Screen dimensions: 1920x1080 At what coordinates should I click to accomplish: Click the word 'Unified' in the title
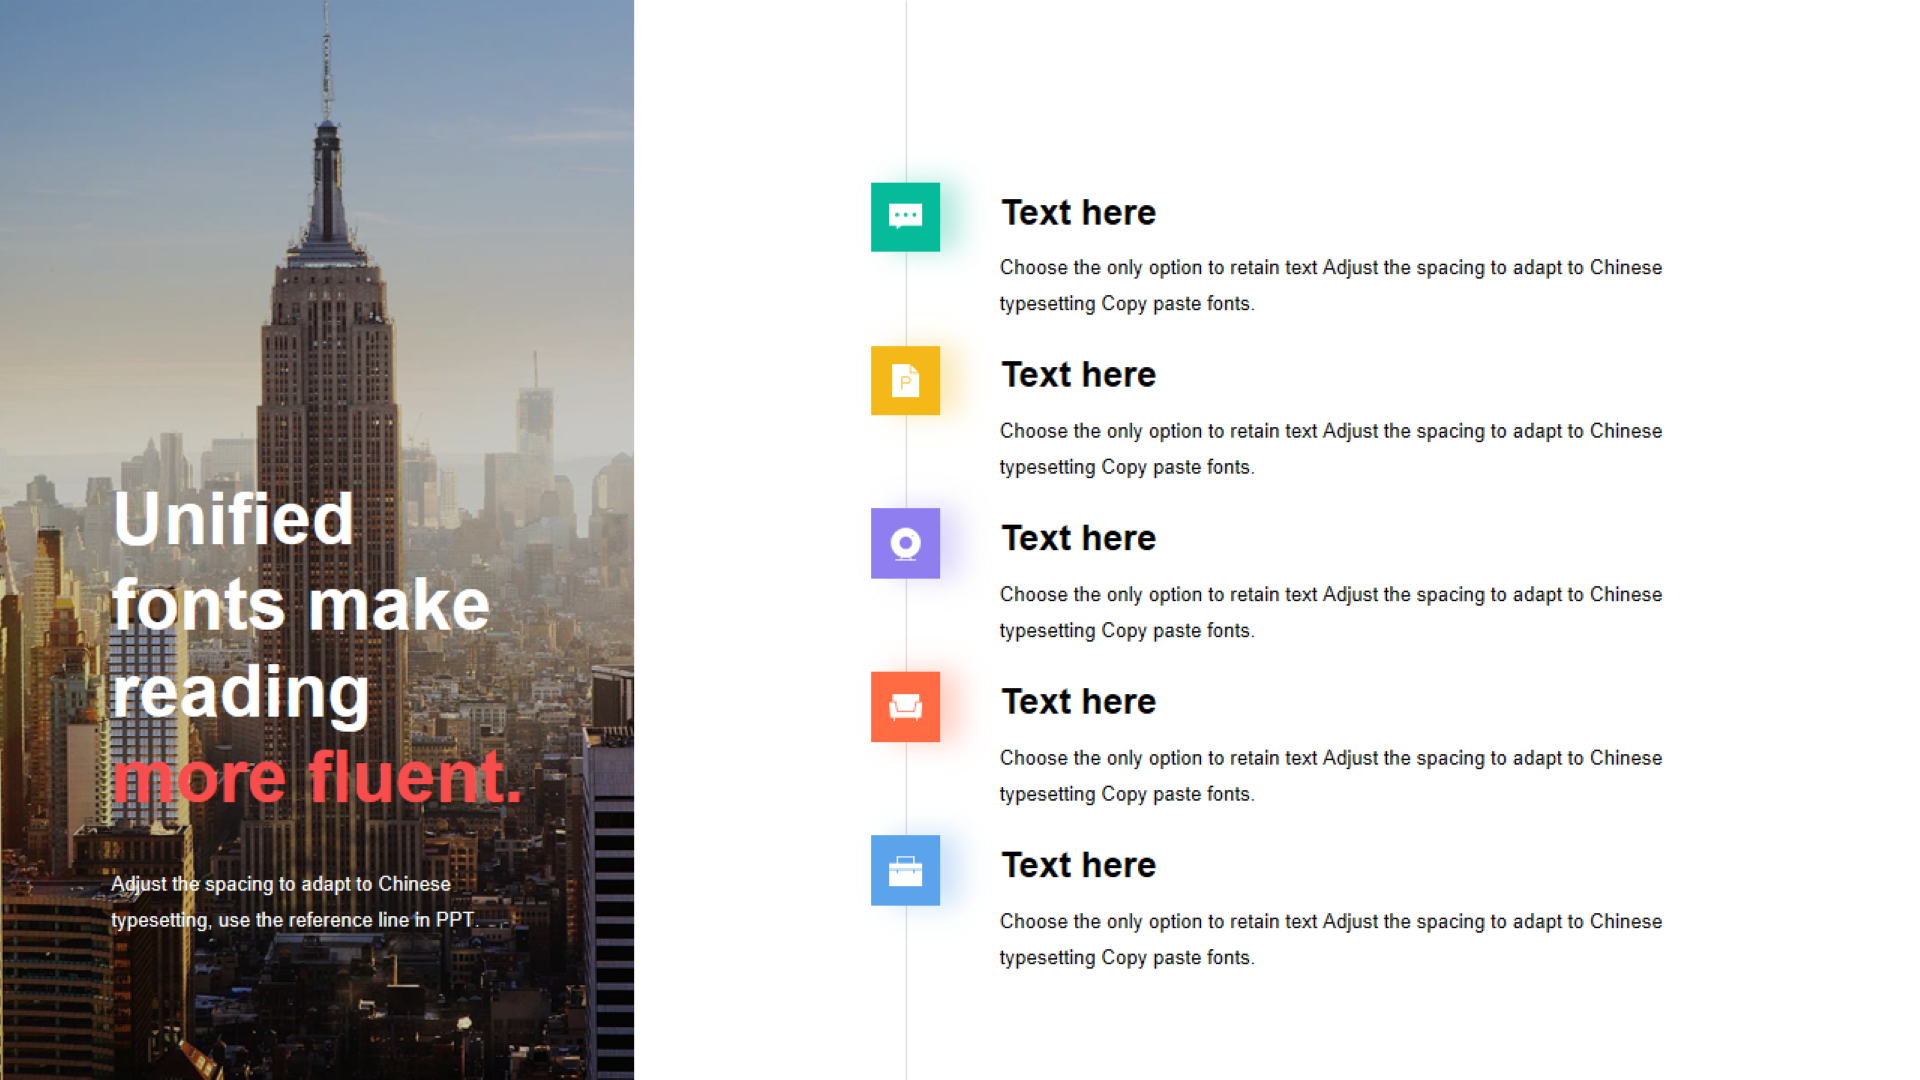pos(233,519)
